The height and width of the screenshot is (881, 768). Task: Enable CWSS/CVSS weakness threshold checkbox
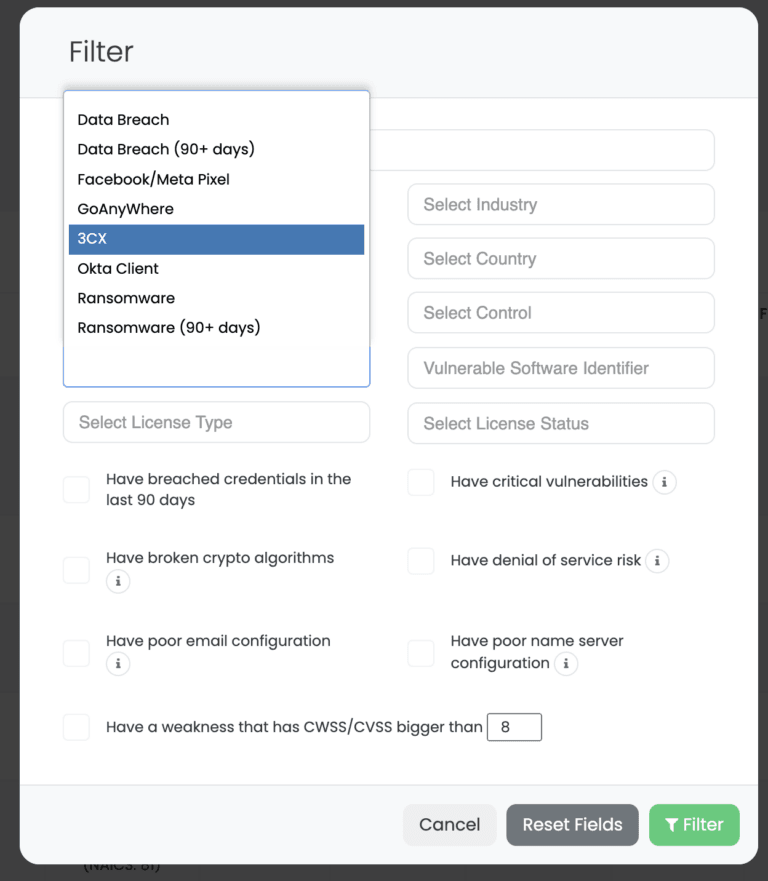click(77, 727)
